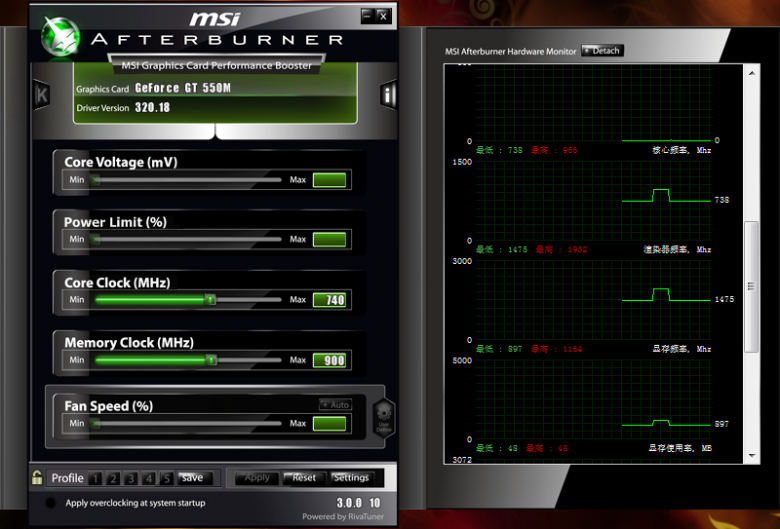The width and height of the screenshot is (780, 529).
Task: Click the Apply button
Action: pos(257,478)
